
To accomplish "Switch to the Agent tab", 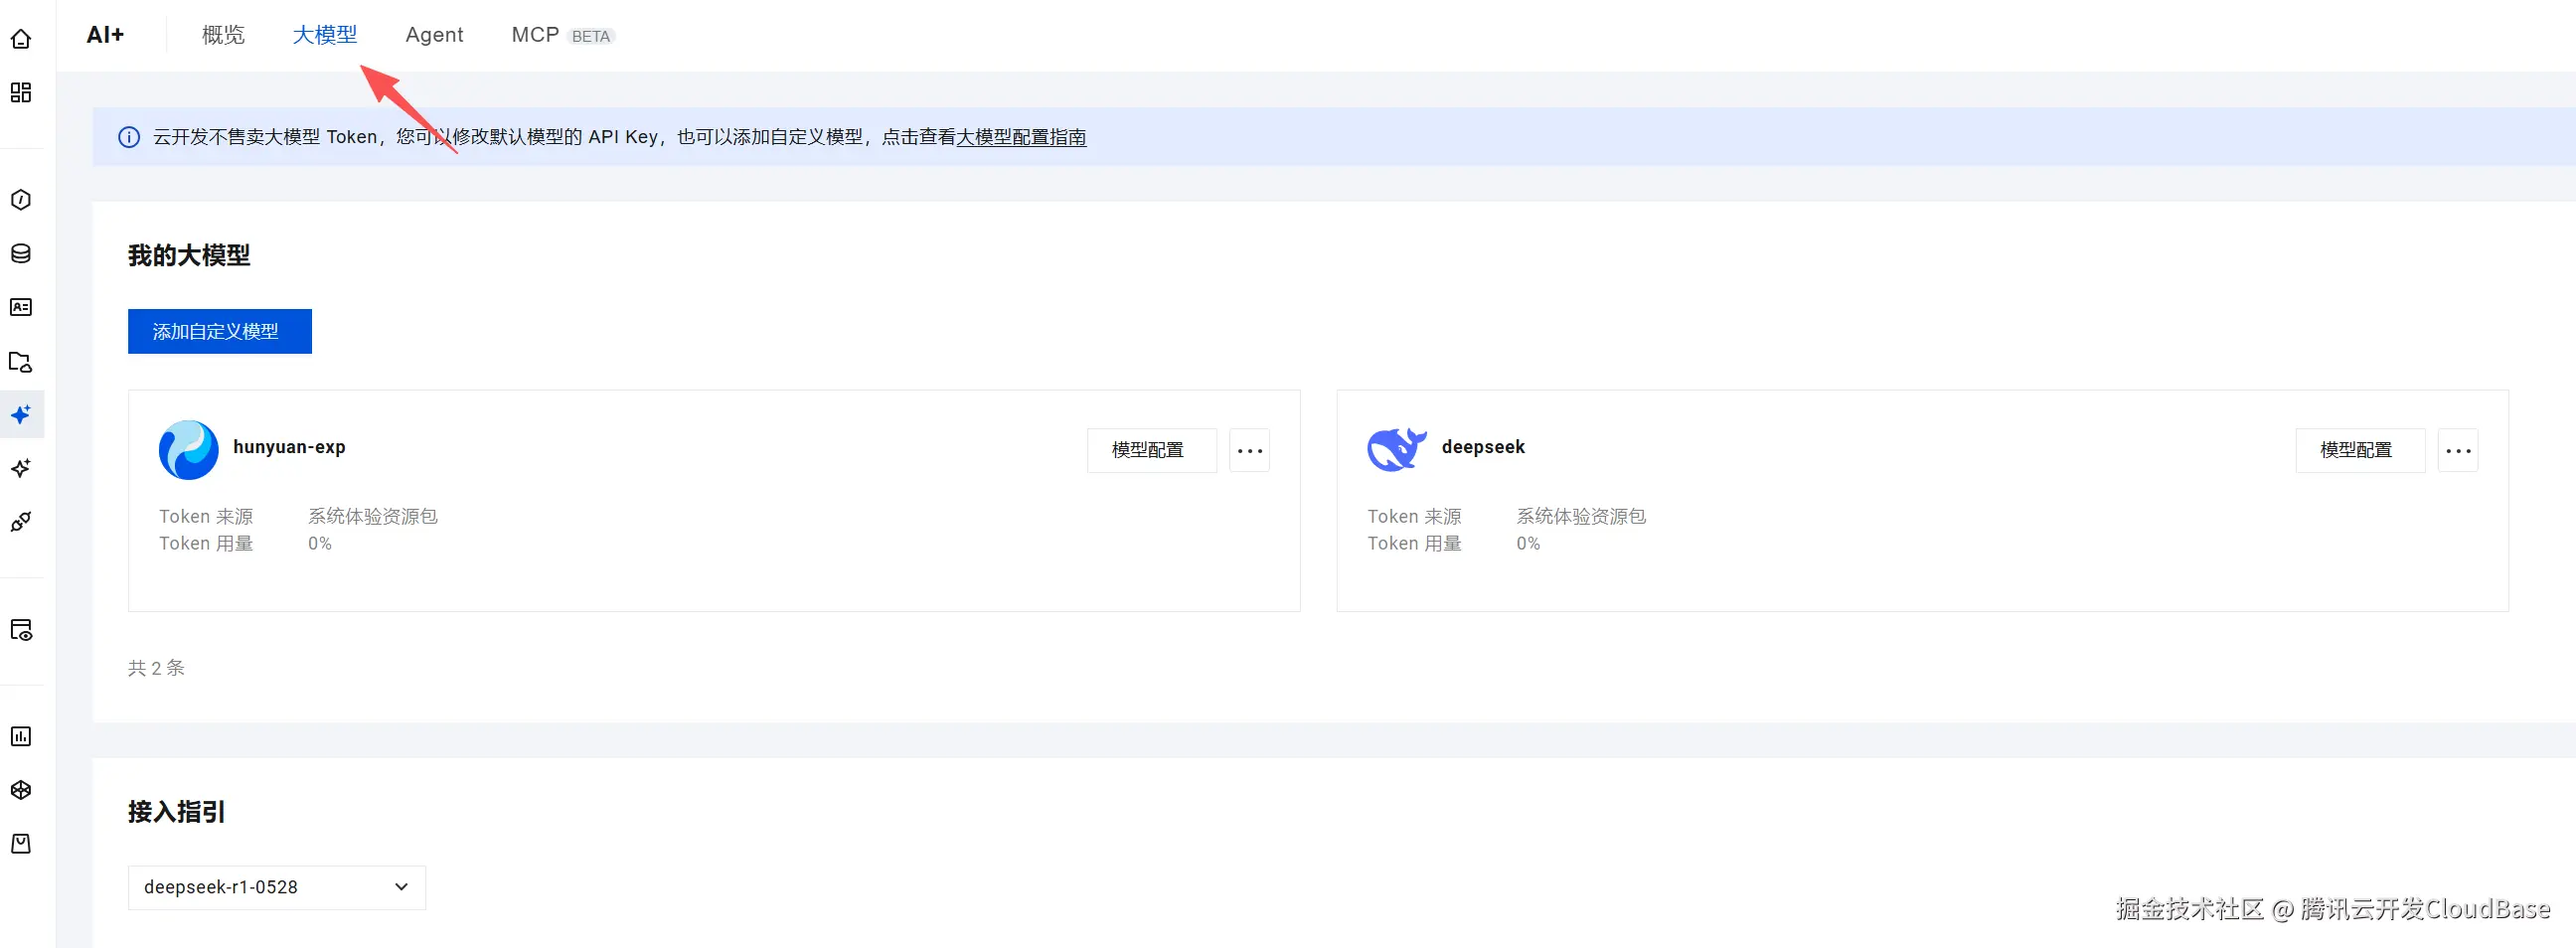I will pyautogui.click(x=434, y=34).
